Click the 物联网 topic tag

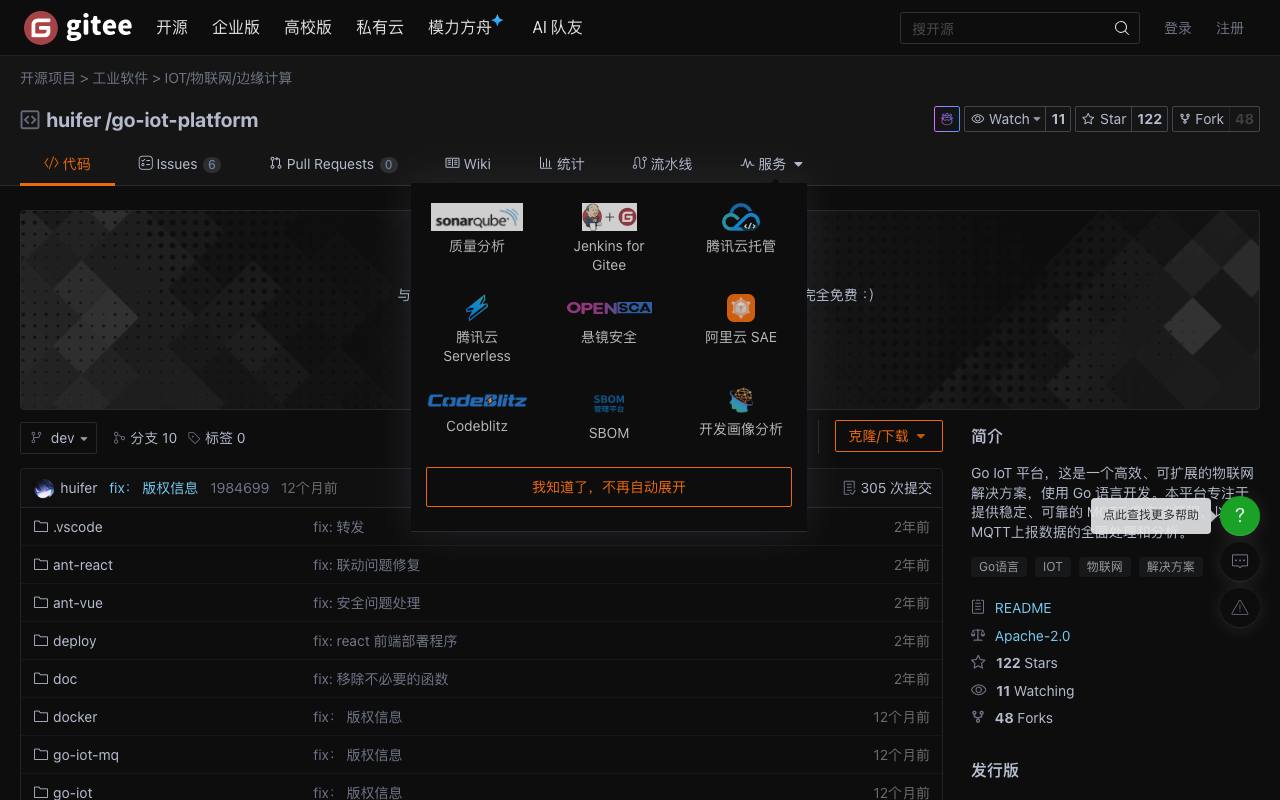pos(1105,567)
